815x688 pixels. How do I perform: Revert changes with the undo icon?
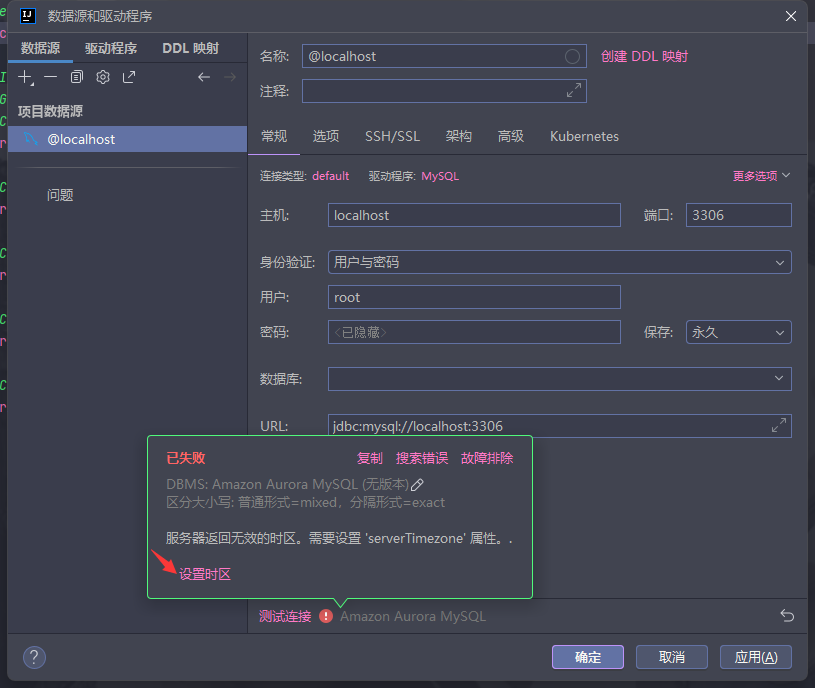click(787, 616)
